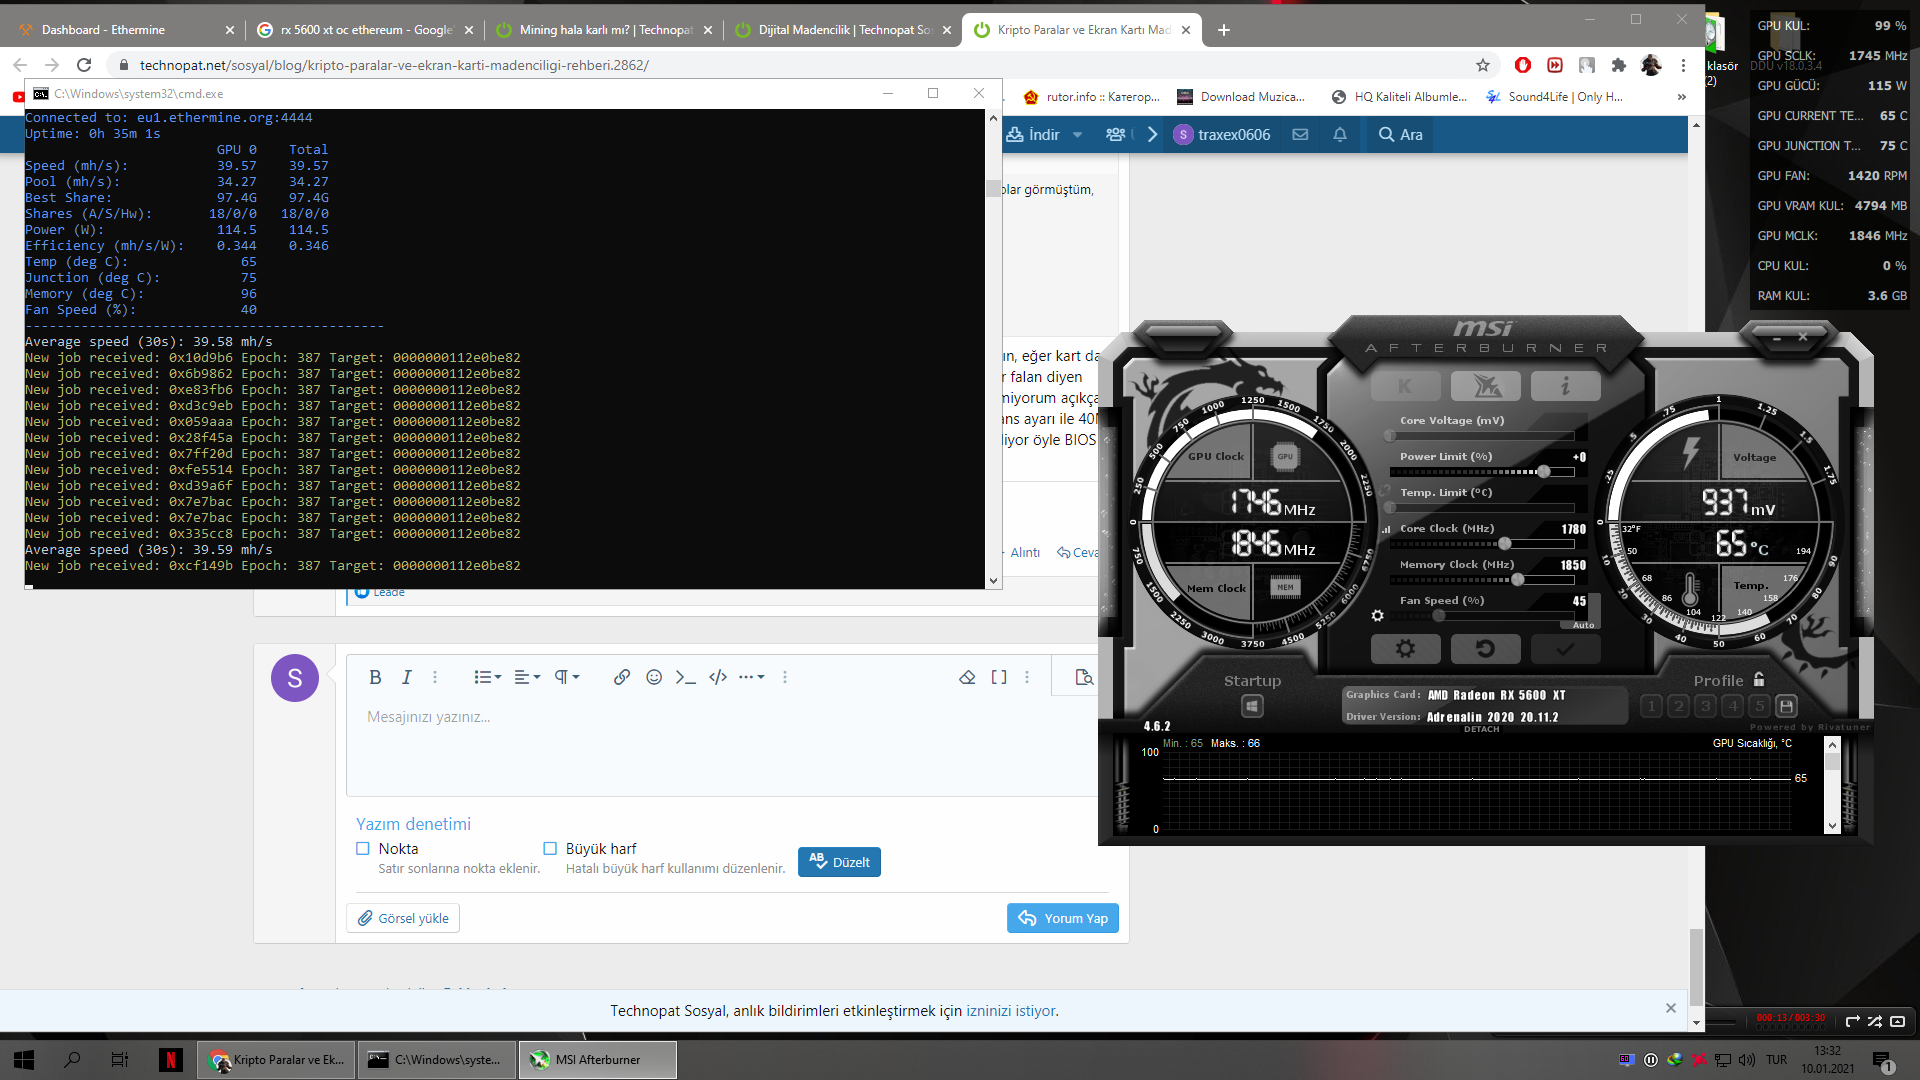
Task: Click the Kombustor K button
Action: [x=1405, y=386]
